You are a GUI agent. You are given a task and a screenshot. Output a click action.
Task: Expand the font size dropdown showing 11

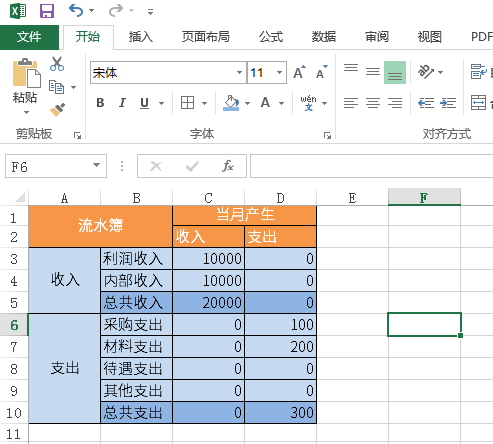[x=279, y=72]
